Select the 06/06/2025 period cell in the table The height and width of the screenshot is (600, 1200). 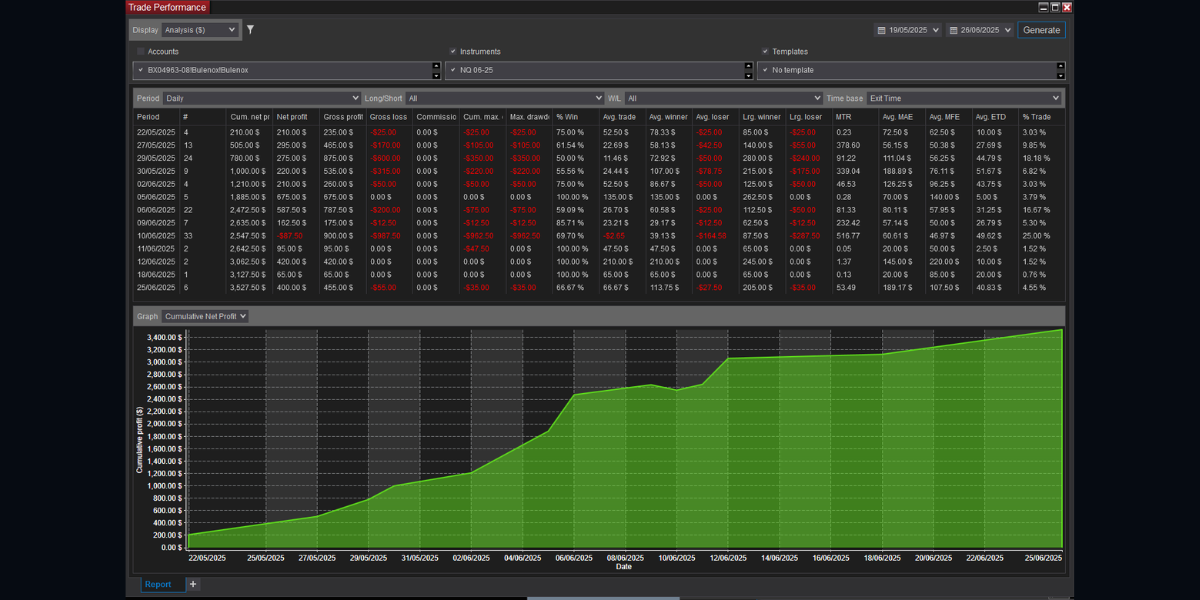click(x=157, y=210)
